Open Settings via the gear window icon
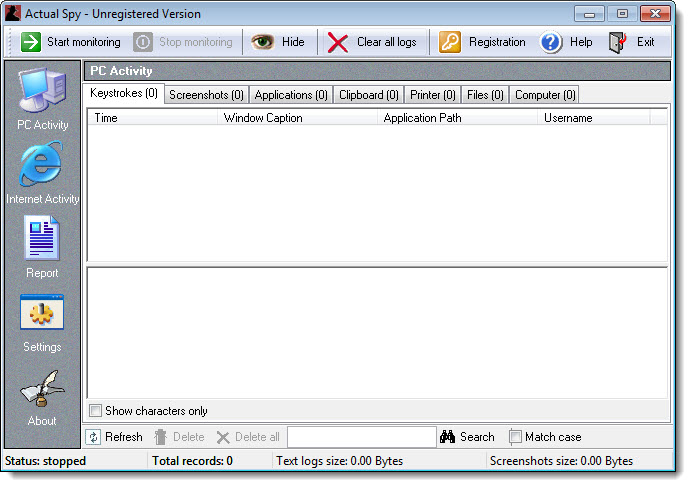This screenshot has width=691, height=487. [x=42, y=312]
